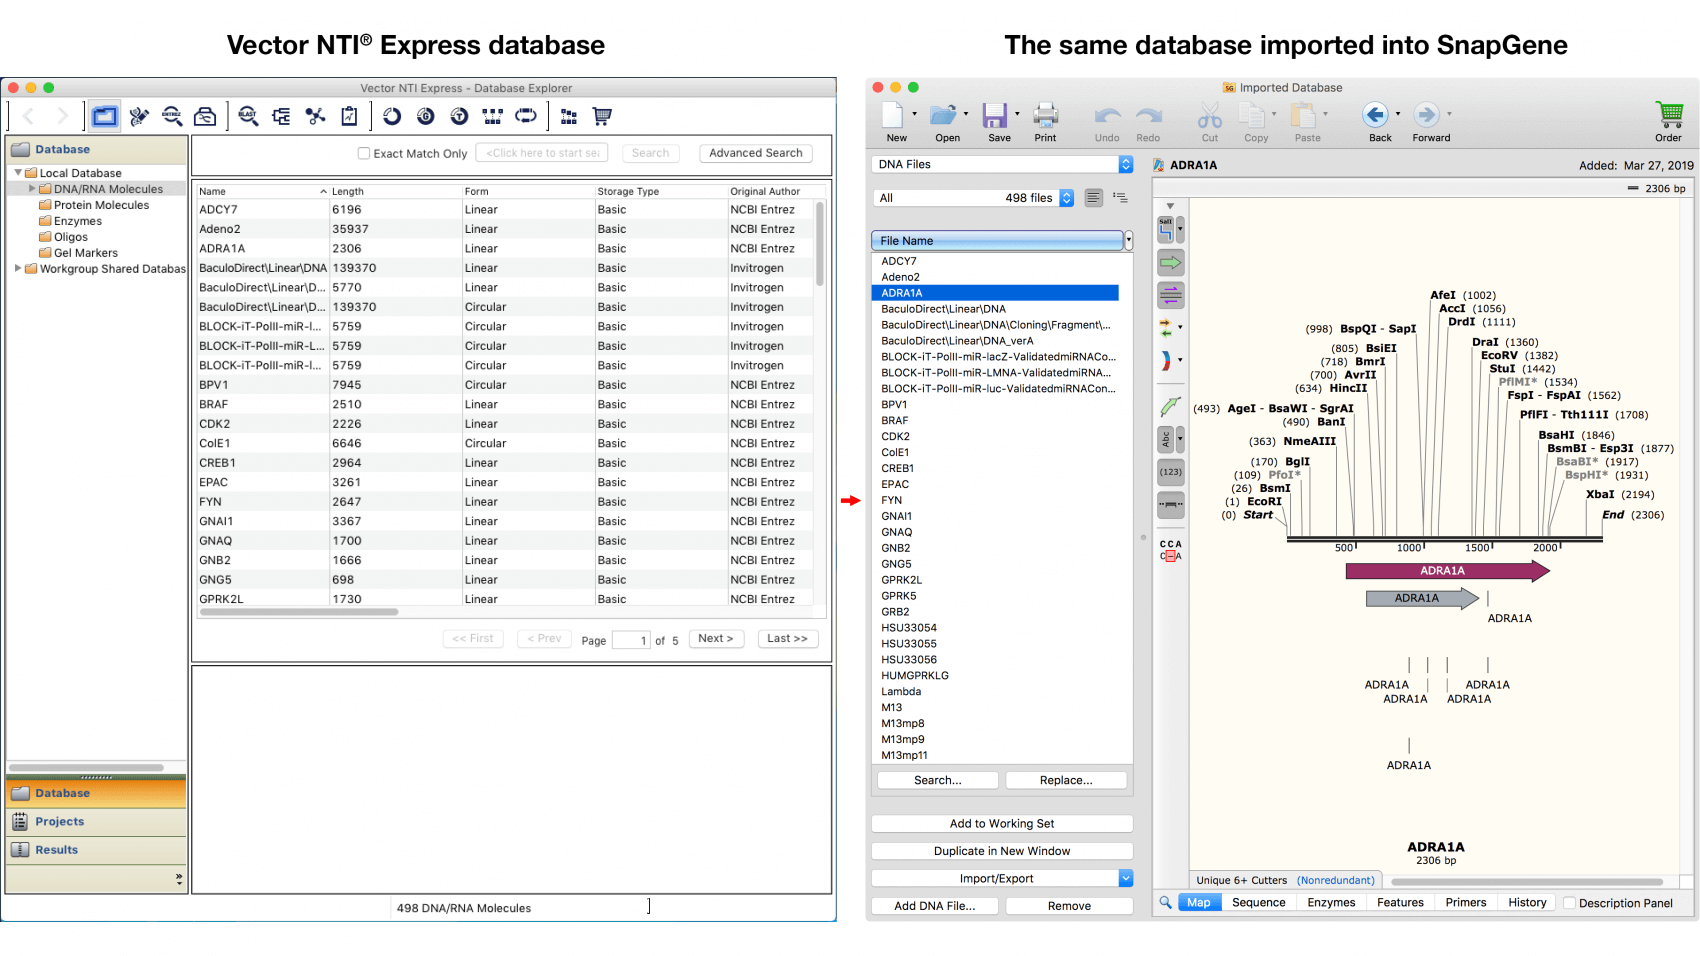Select ADRA1A from the file list
The height and width of the screenshot is (956, 1700).
pyautogui.click(x=994, y=292)
